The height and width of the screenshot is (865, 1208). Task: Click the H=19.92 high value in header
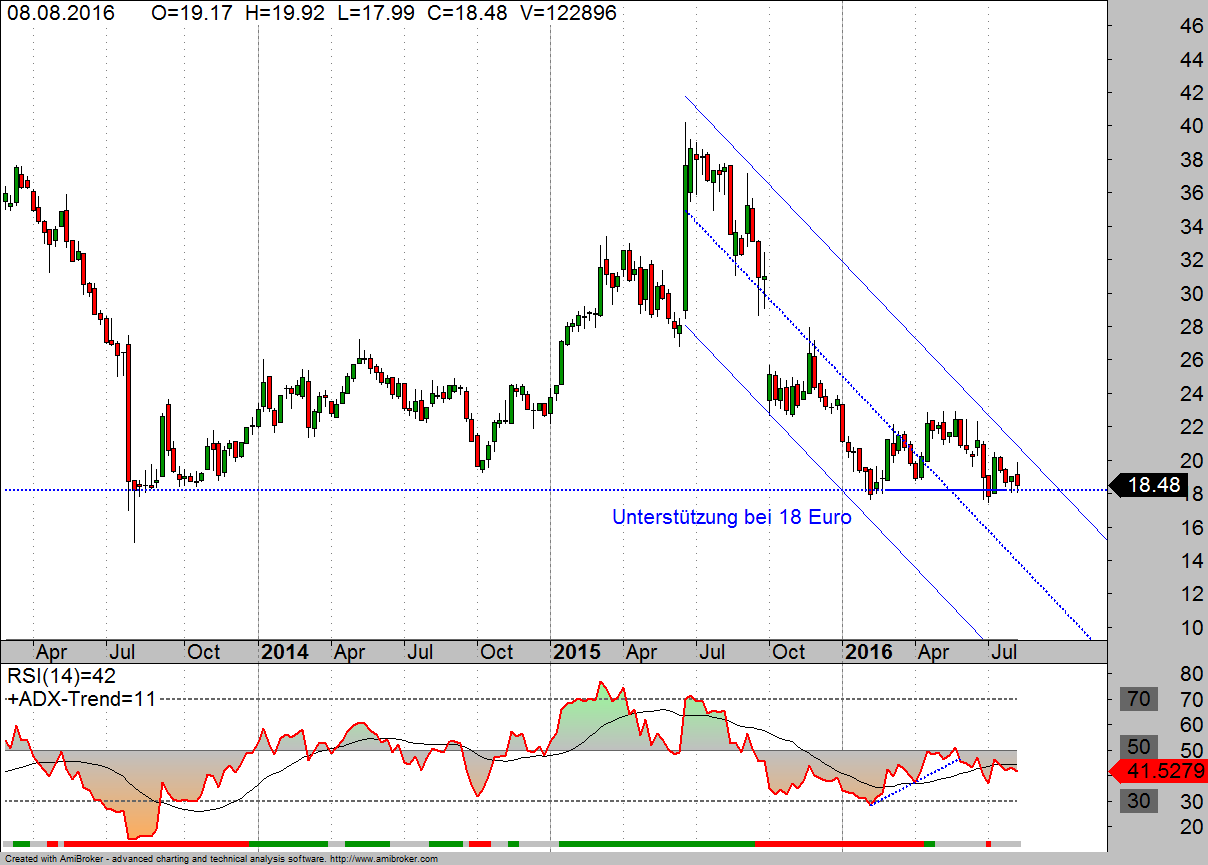point(284,13)
